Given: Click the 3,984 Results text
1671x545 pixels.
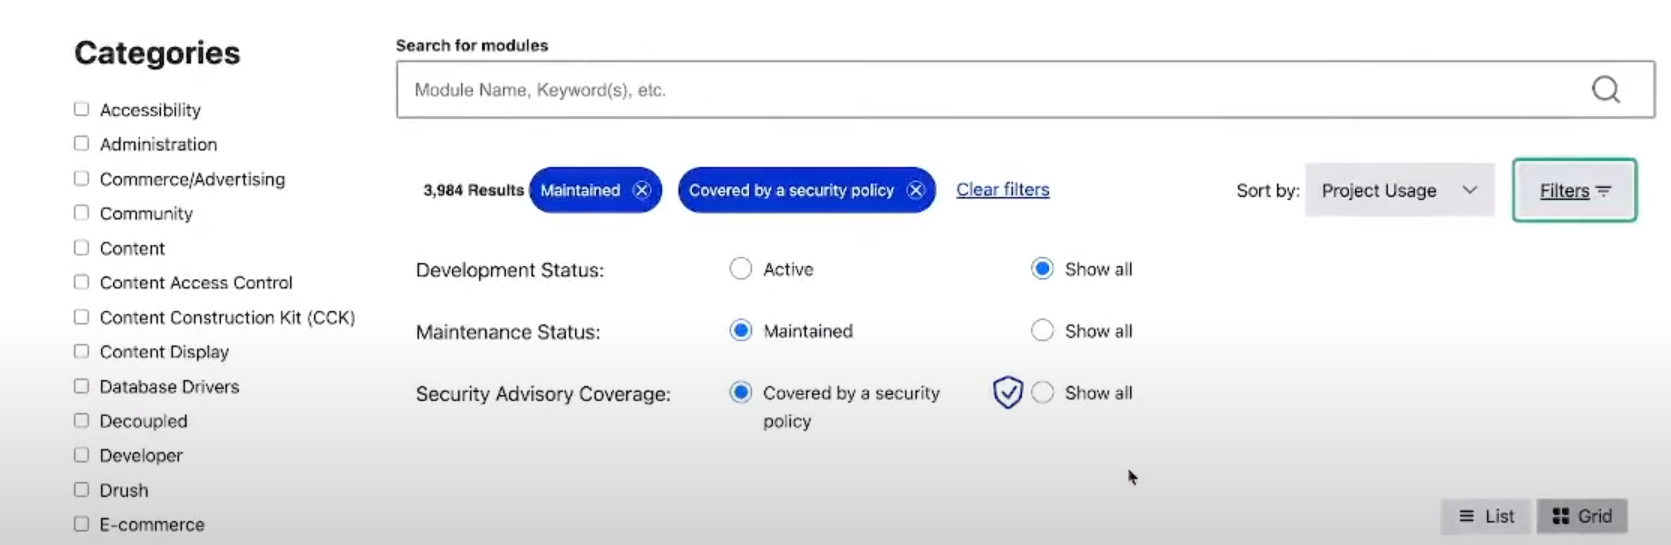Looking at the screenshot, I should (473, 190).
